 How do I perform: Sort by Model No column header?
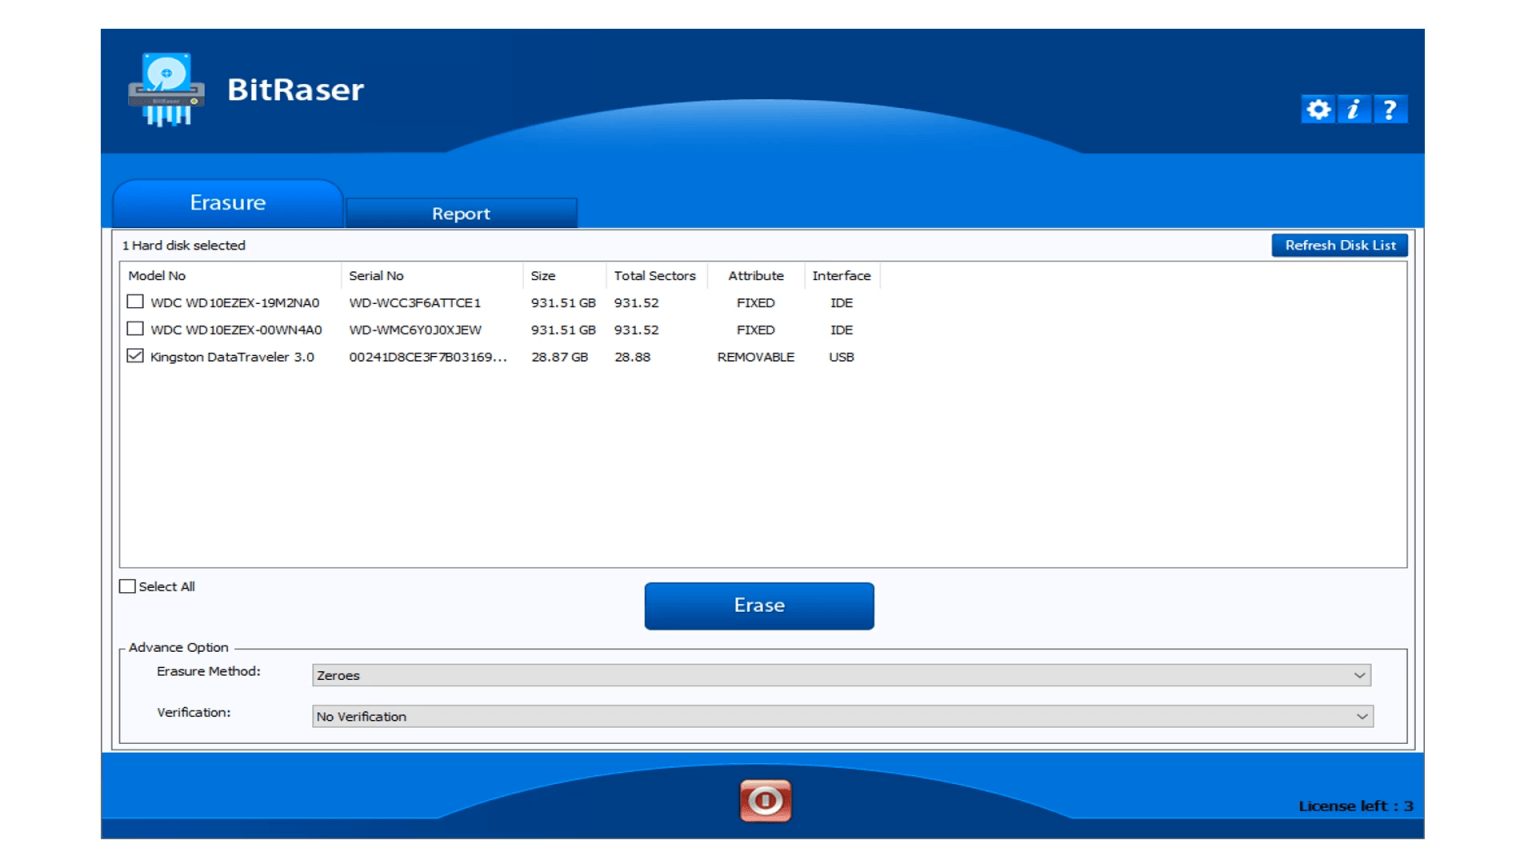click(157, 276)
